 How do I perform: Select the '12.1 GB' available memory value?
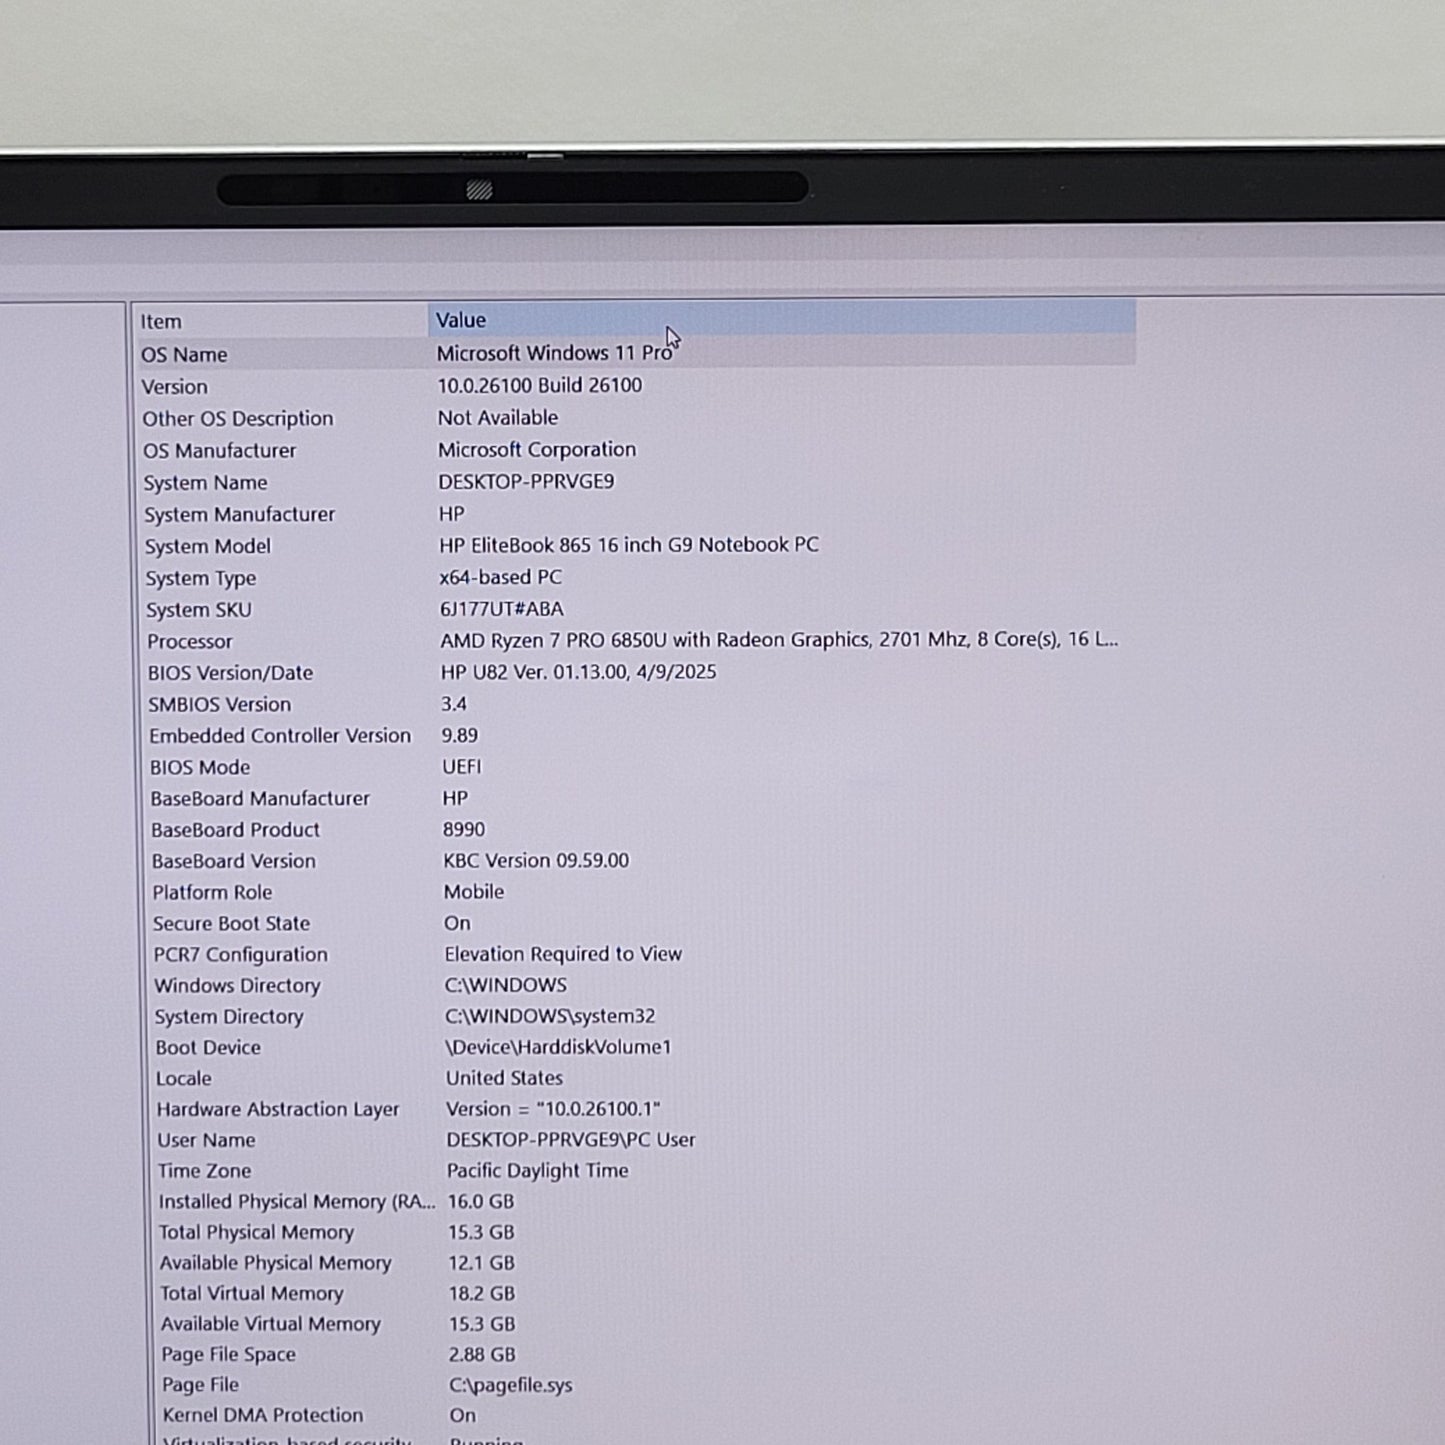coord(482,1263)
